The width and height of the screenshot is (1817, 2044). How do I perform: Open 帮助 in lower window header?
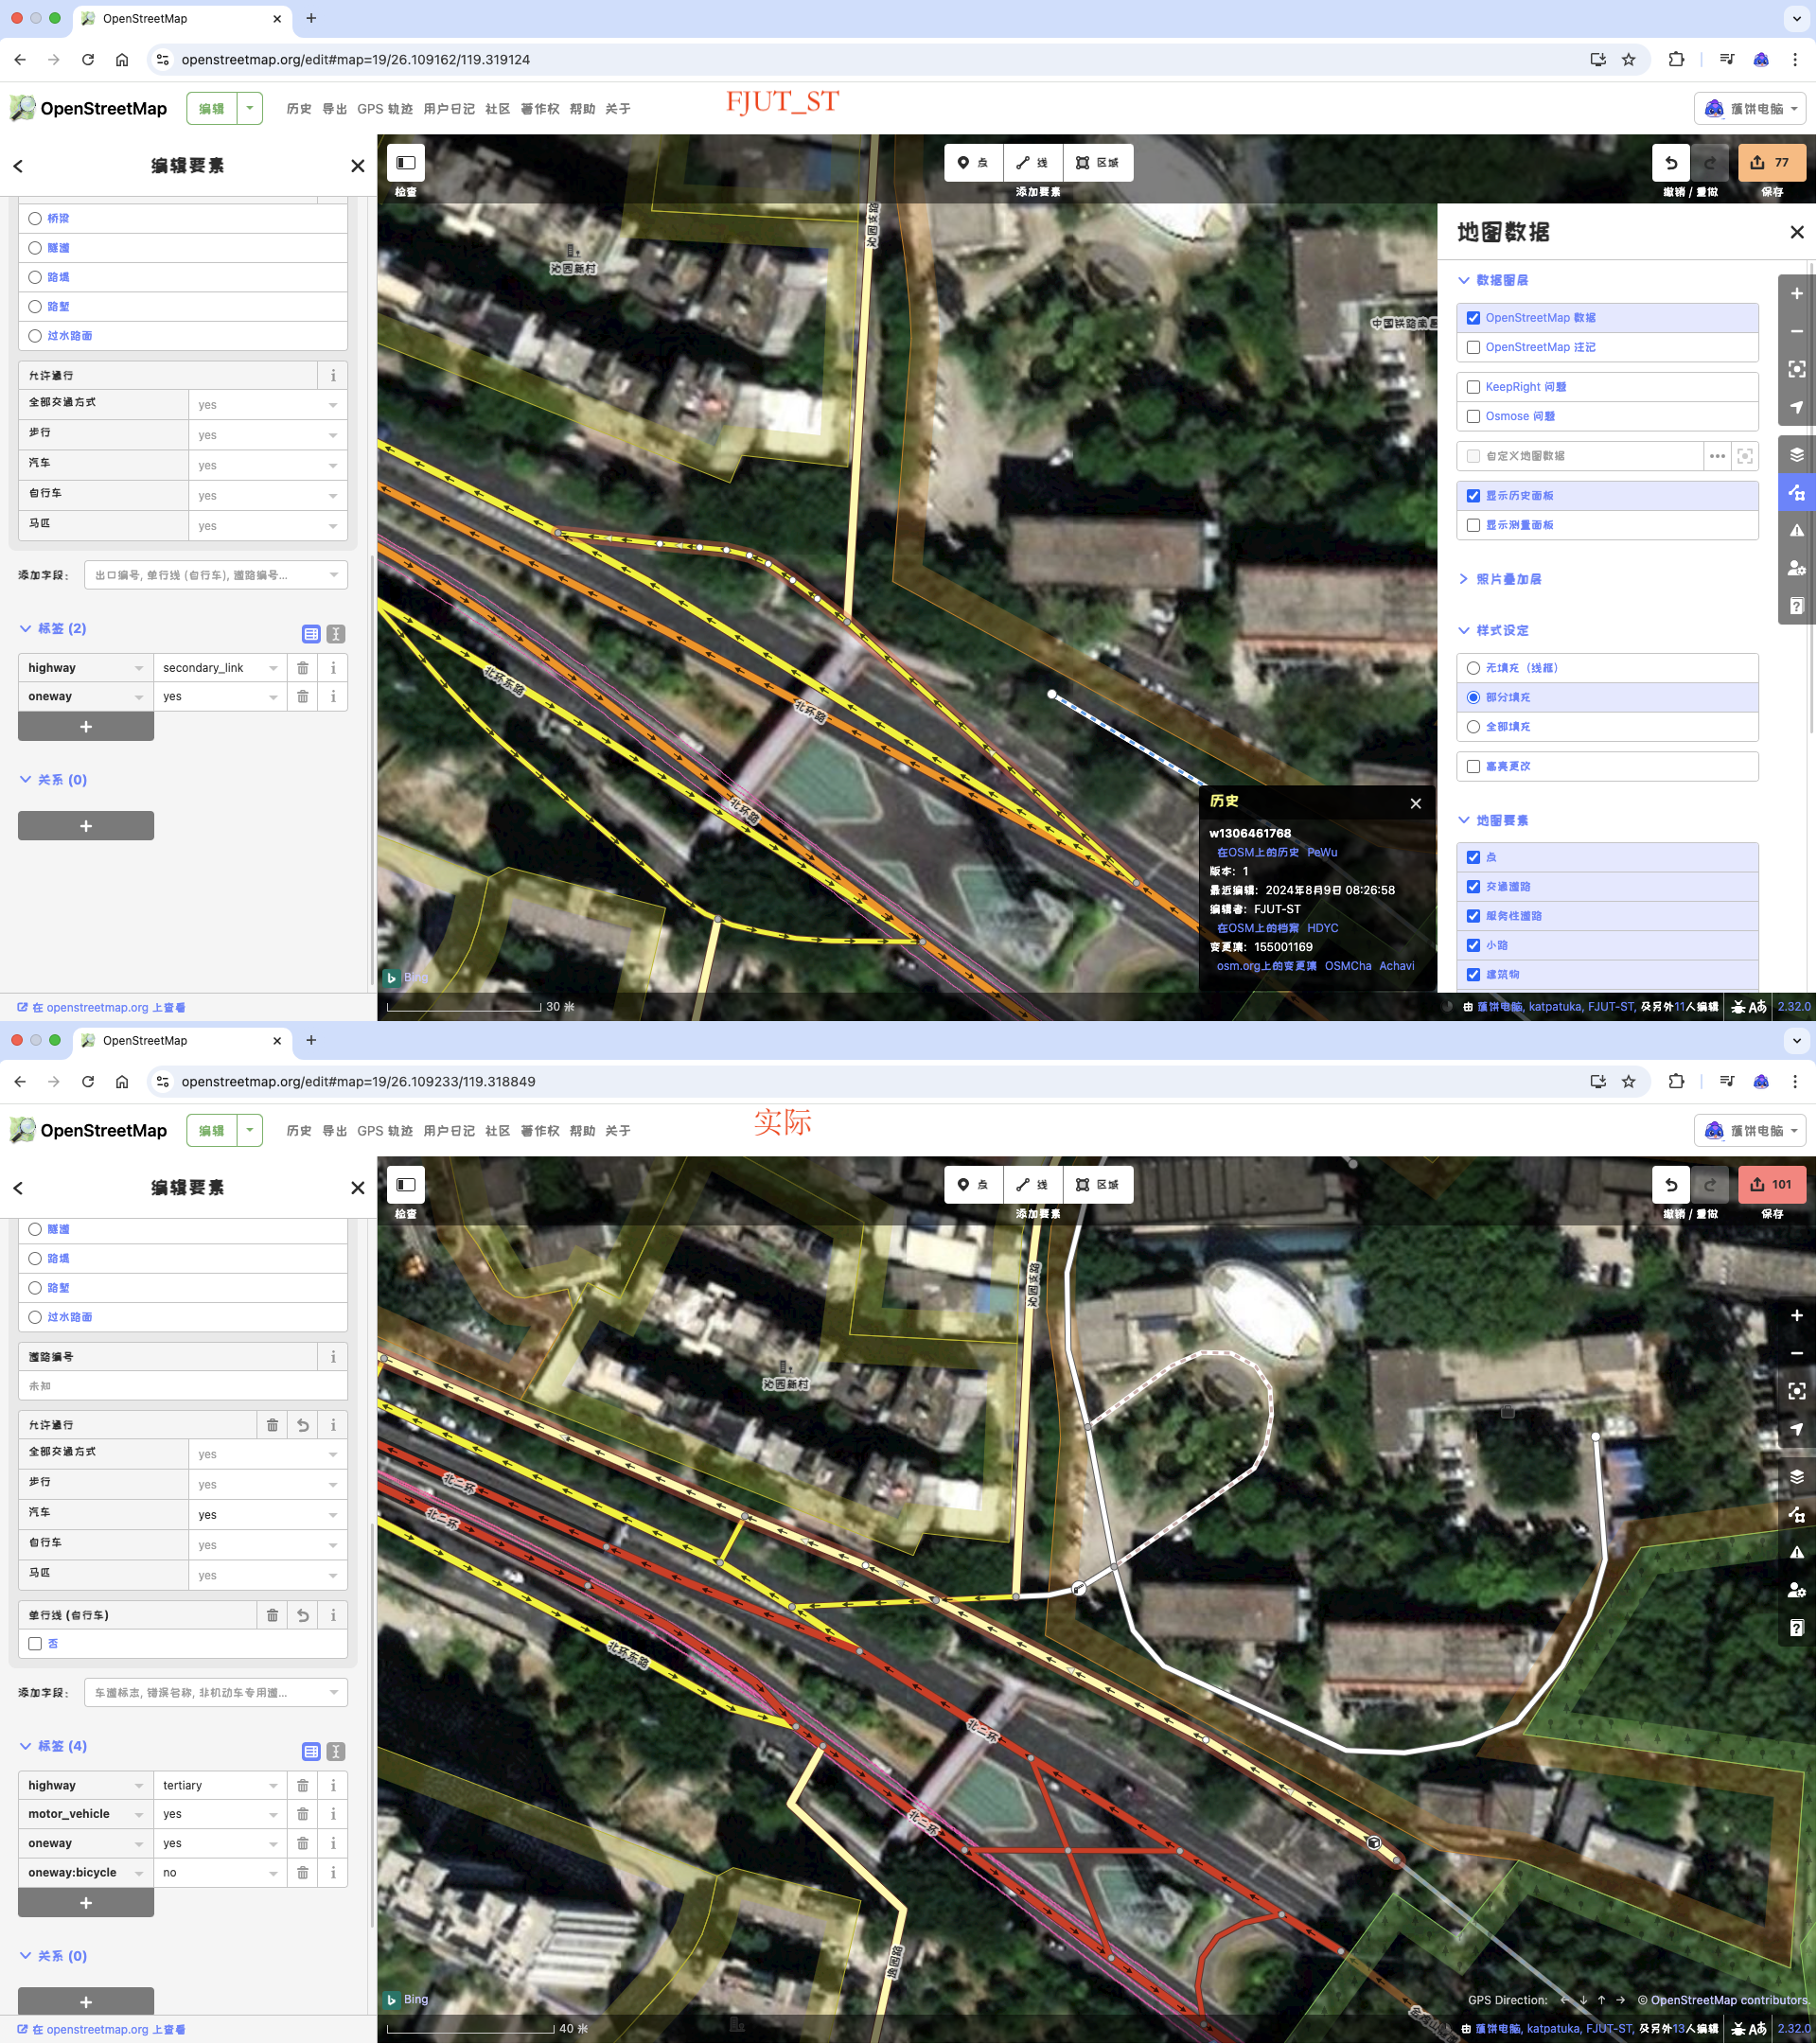tap(582, 1131)
